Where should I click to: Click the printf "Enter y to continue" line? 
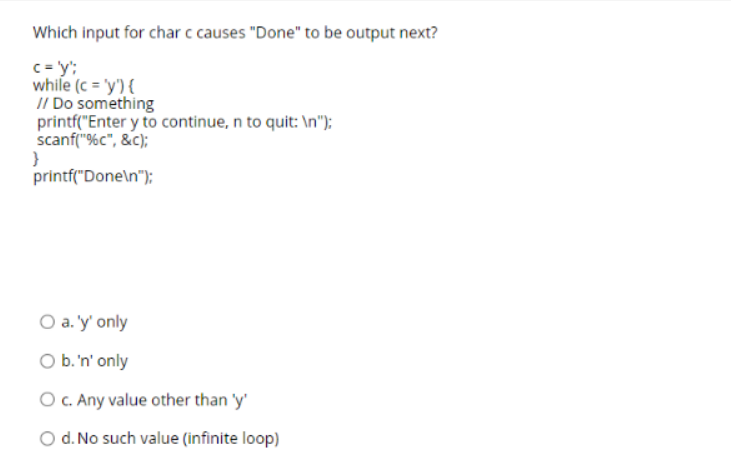(x=185, y=122)
